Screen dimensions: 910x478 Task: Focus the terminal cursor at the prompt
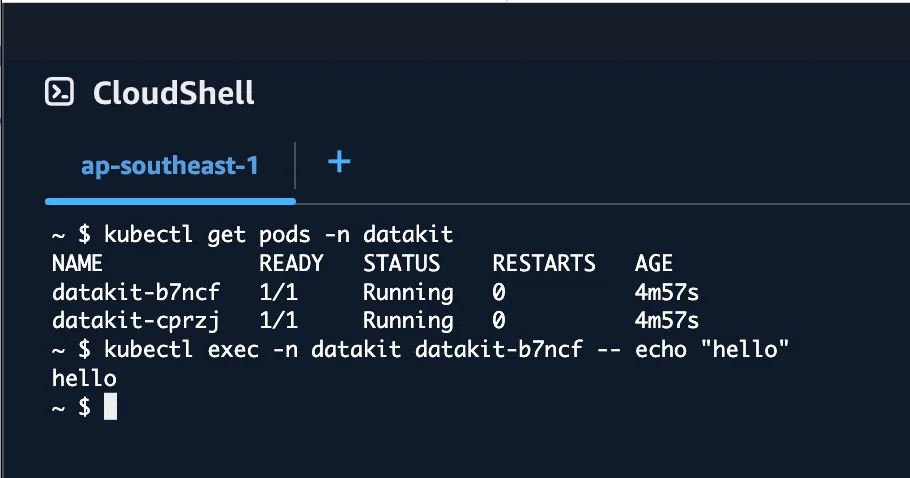110,407
